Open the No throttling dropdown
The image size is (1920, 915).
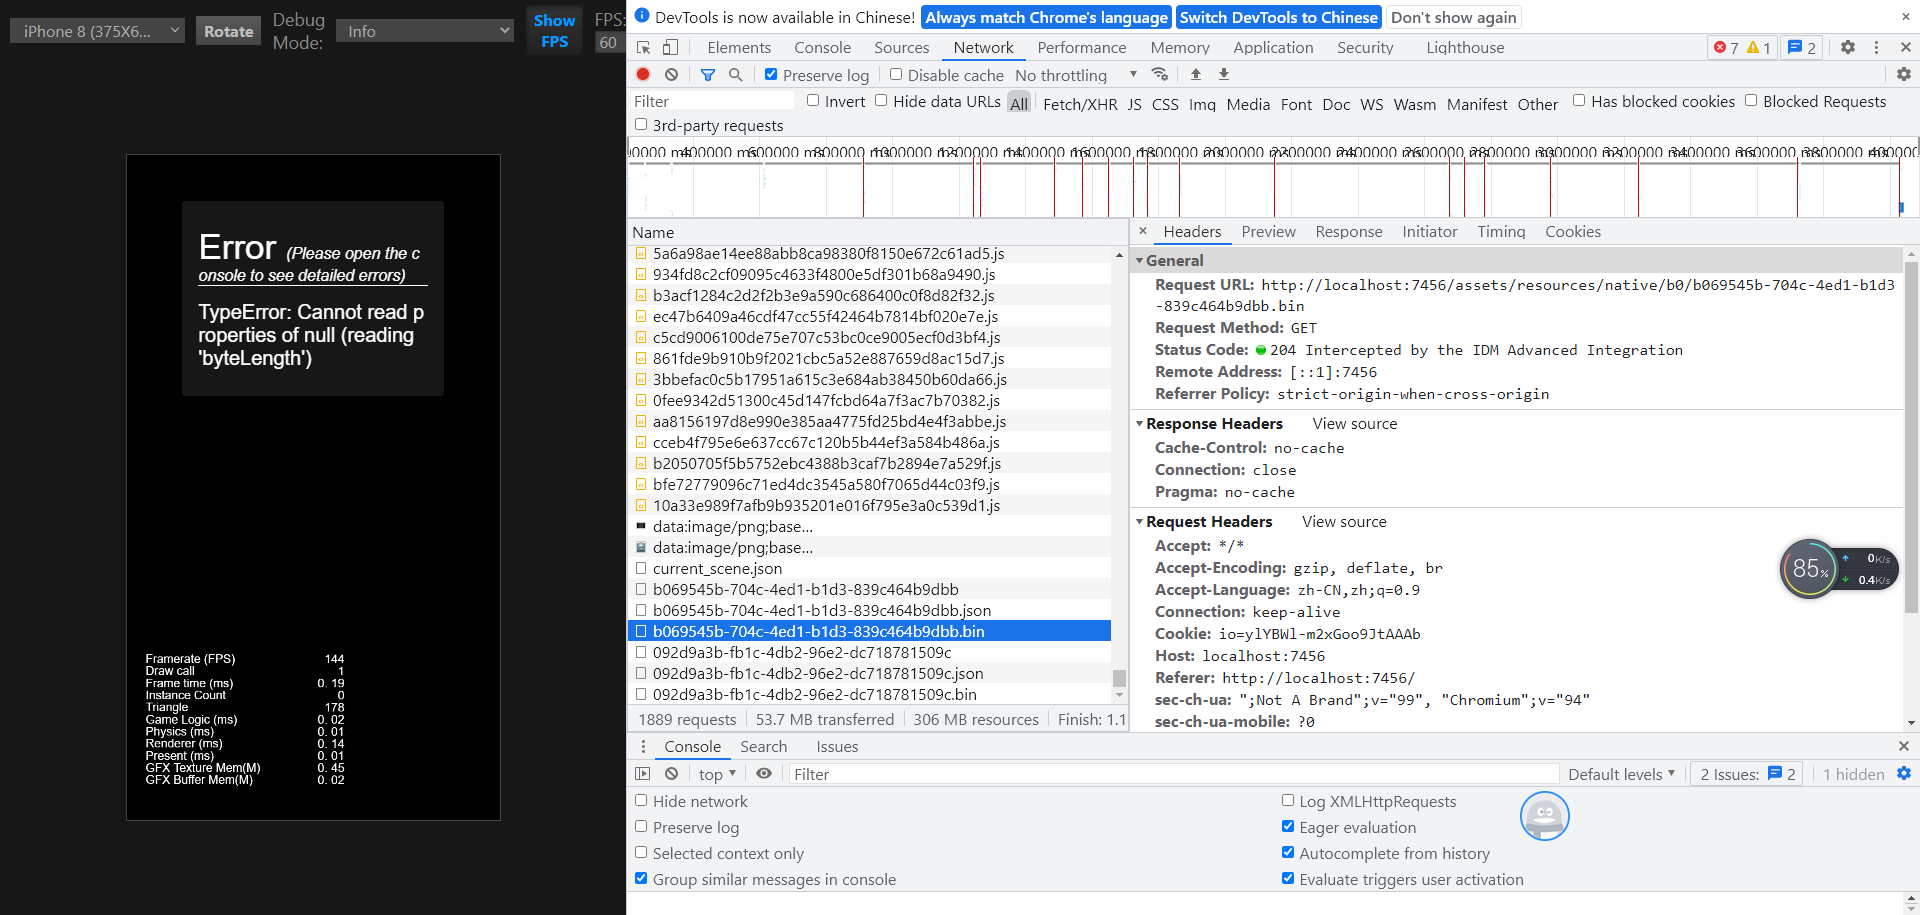1076,75
